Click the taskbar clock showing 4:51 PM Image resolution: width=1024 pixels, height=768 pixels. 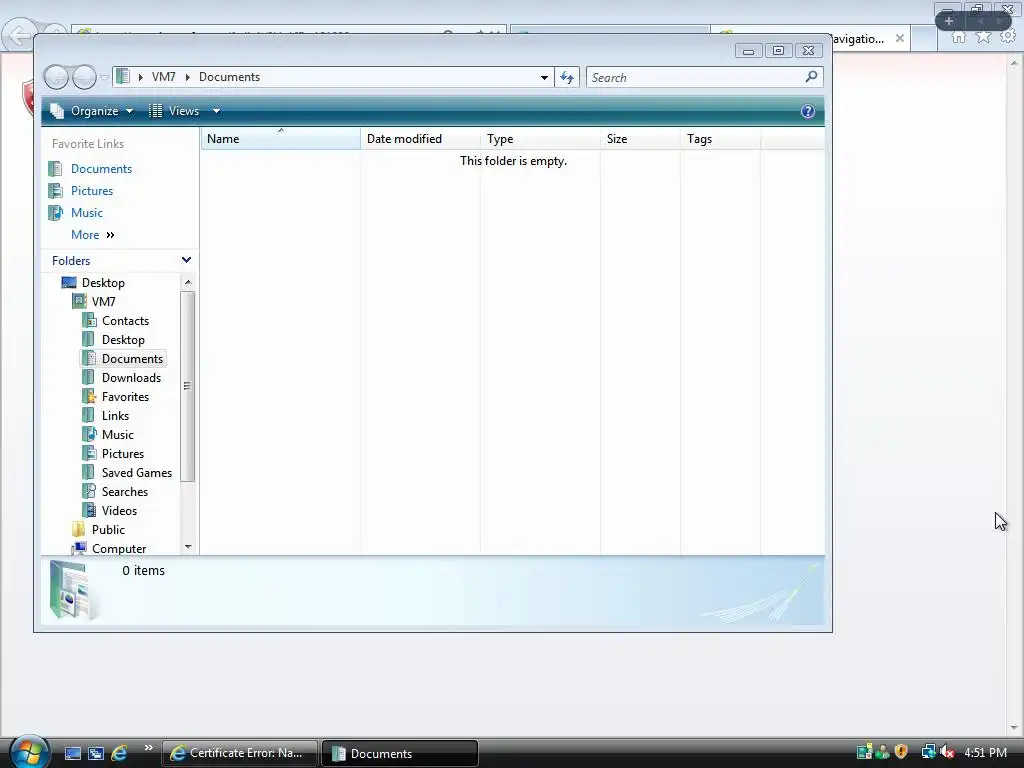[985, 752]
